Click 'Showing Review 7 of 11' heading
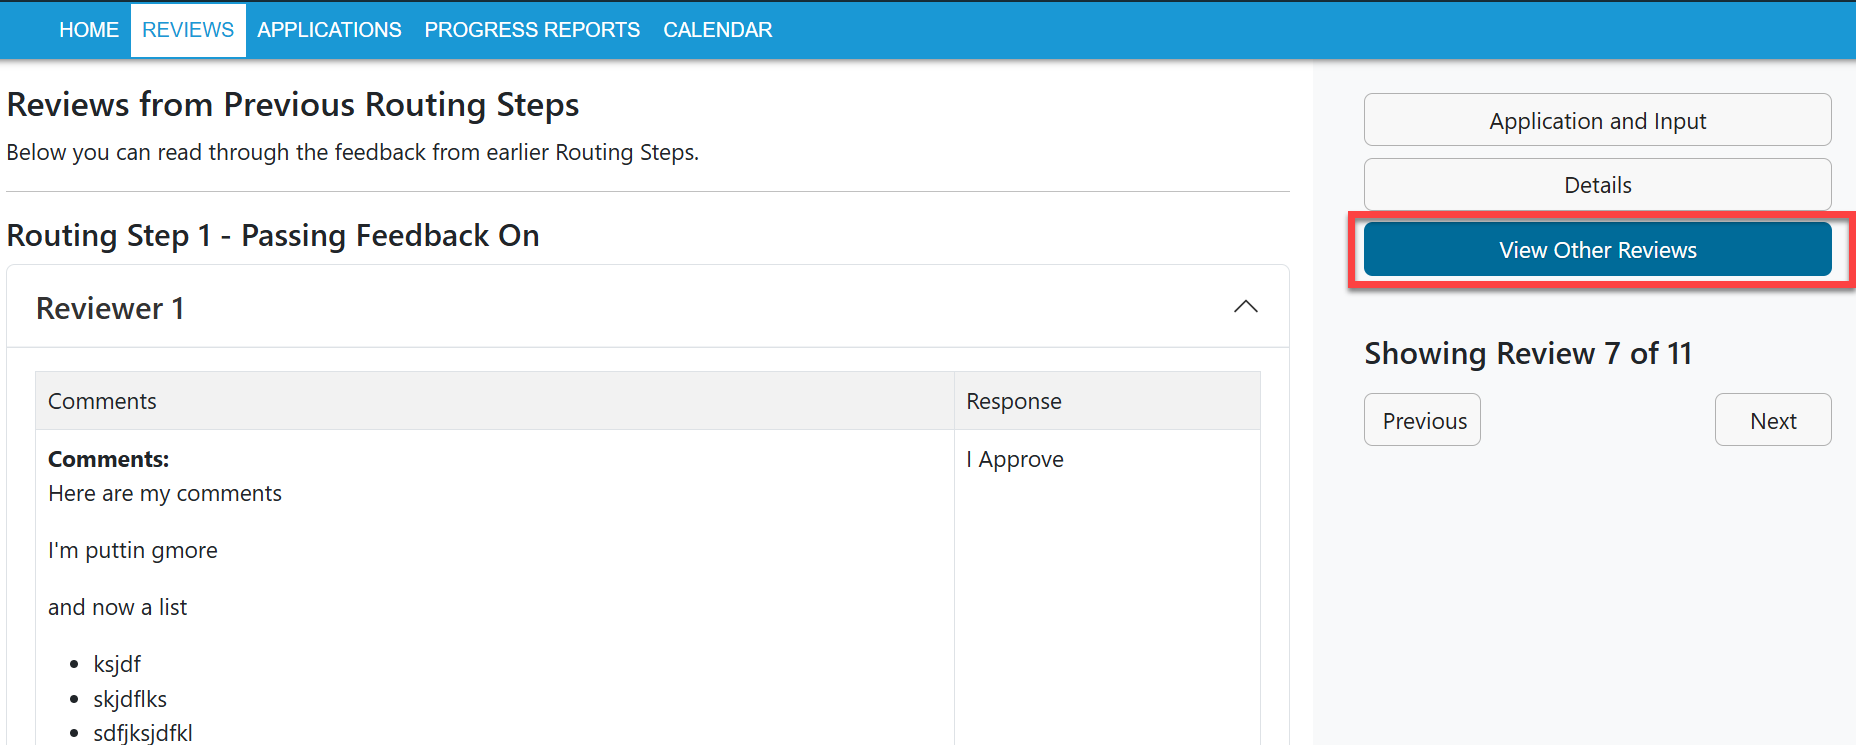This screenshot has width=1856, height=745. (1528, 353)
